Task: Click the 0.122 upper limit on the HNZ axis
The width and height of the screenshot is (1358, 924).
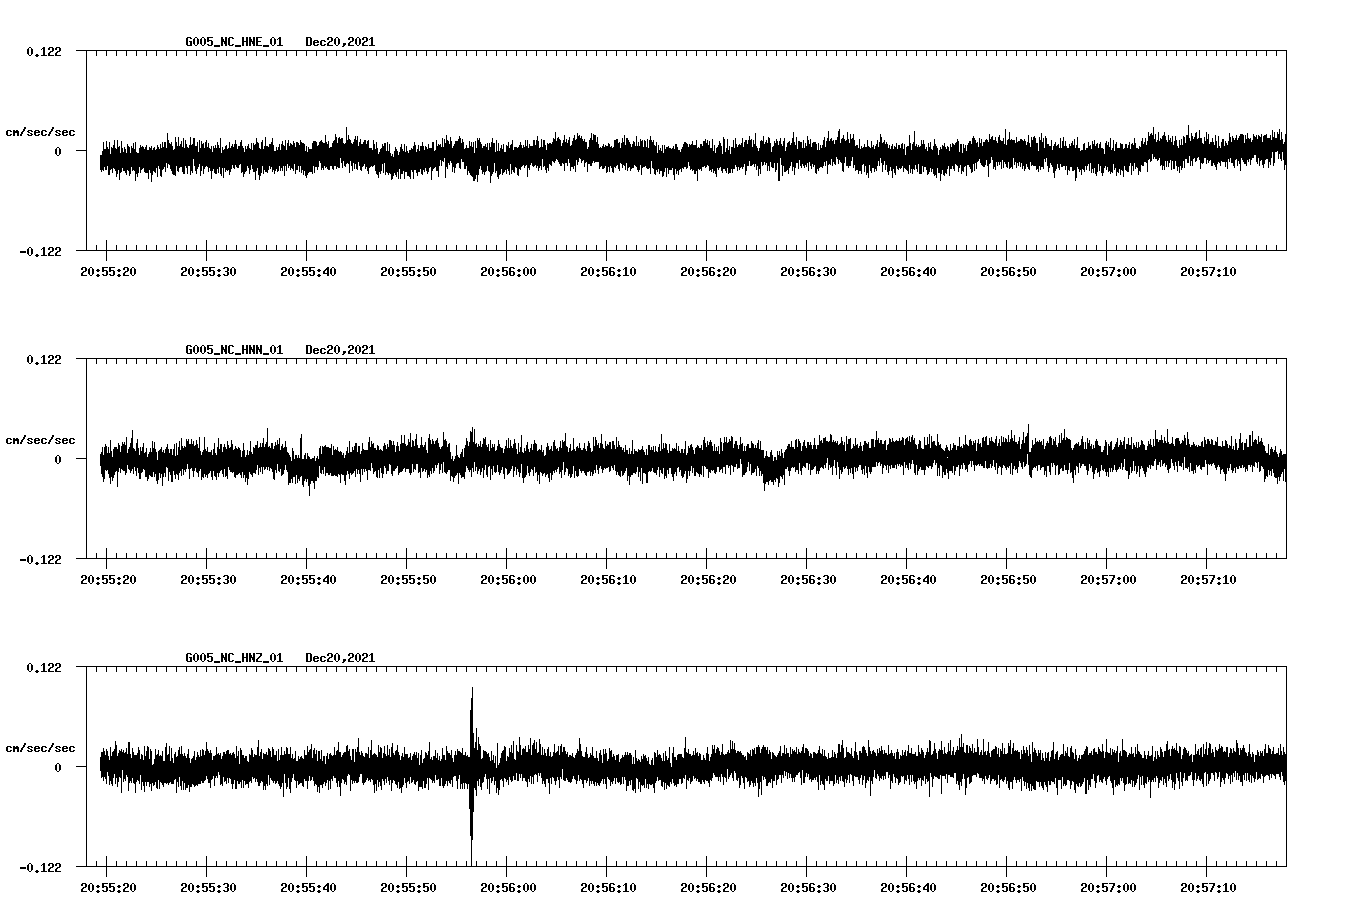Action: (43, 668)
